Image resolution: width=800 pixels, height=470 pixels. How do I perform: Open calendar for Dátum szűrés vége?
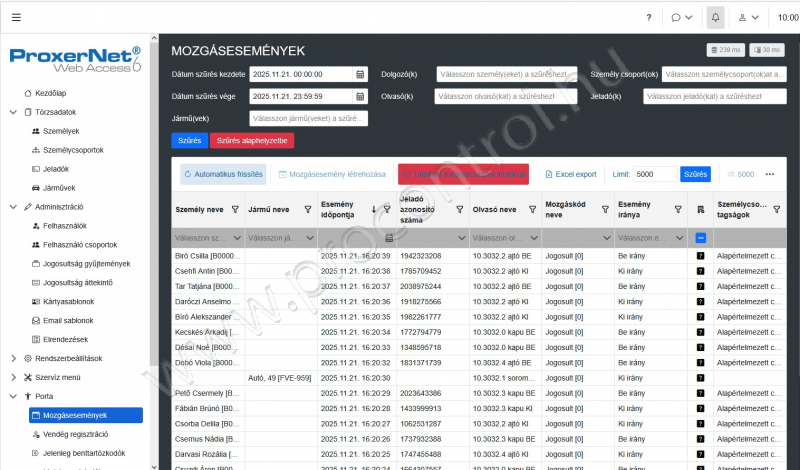tap(361, 96)
